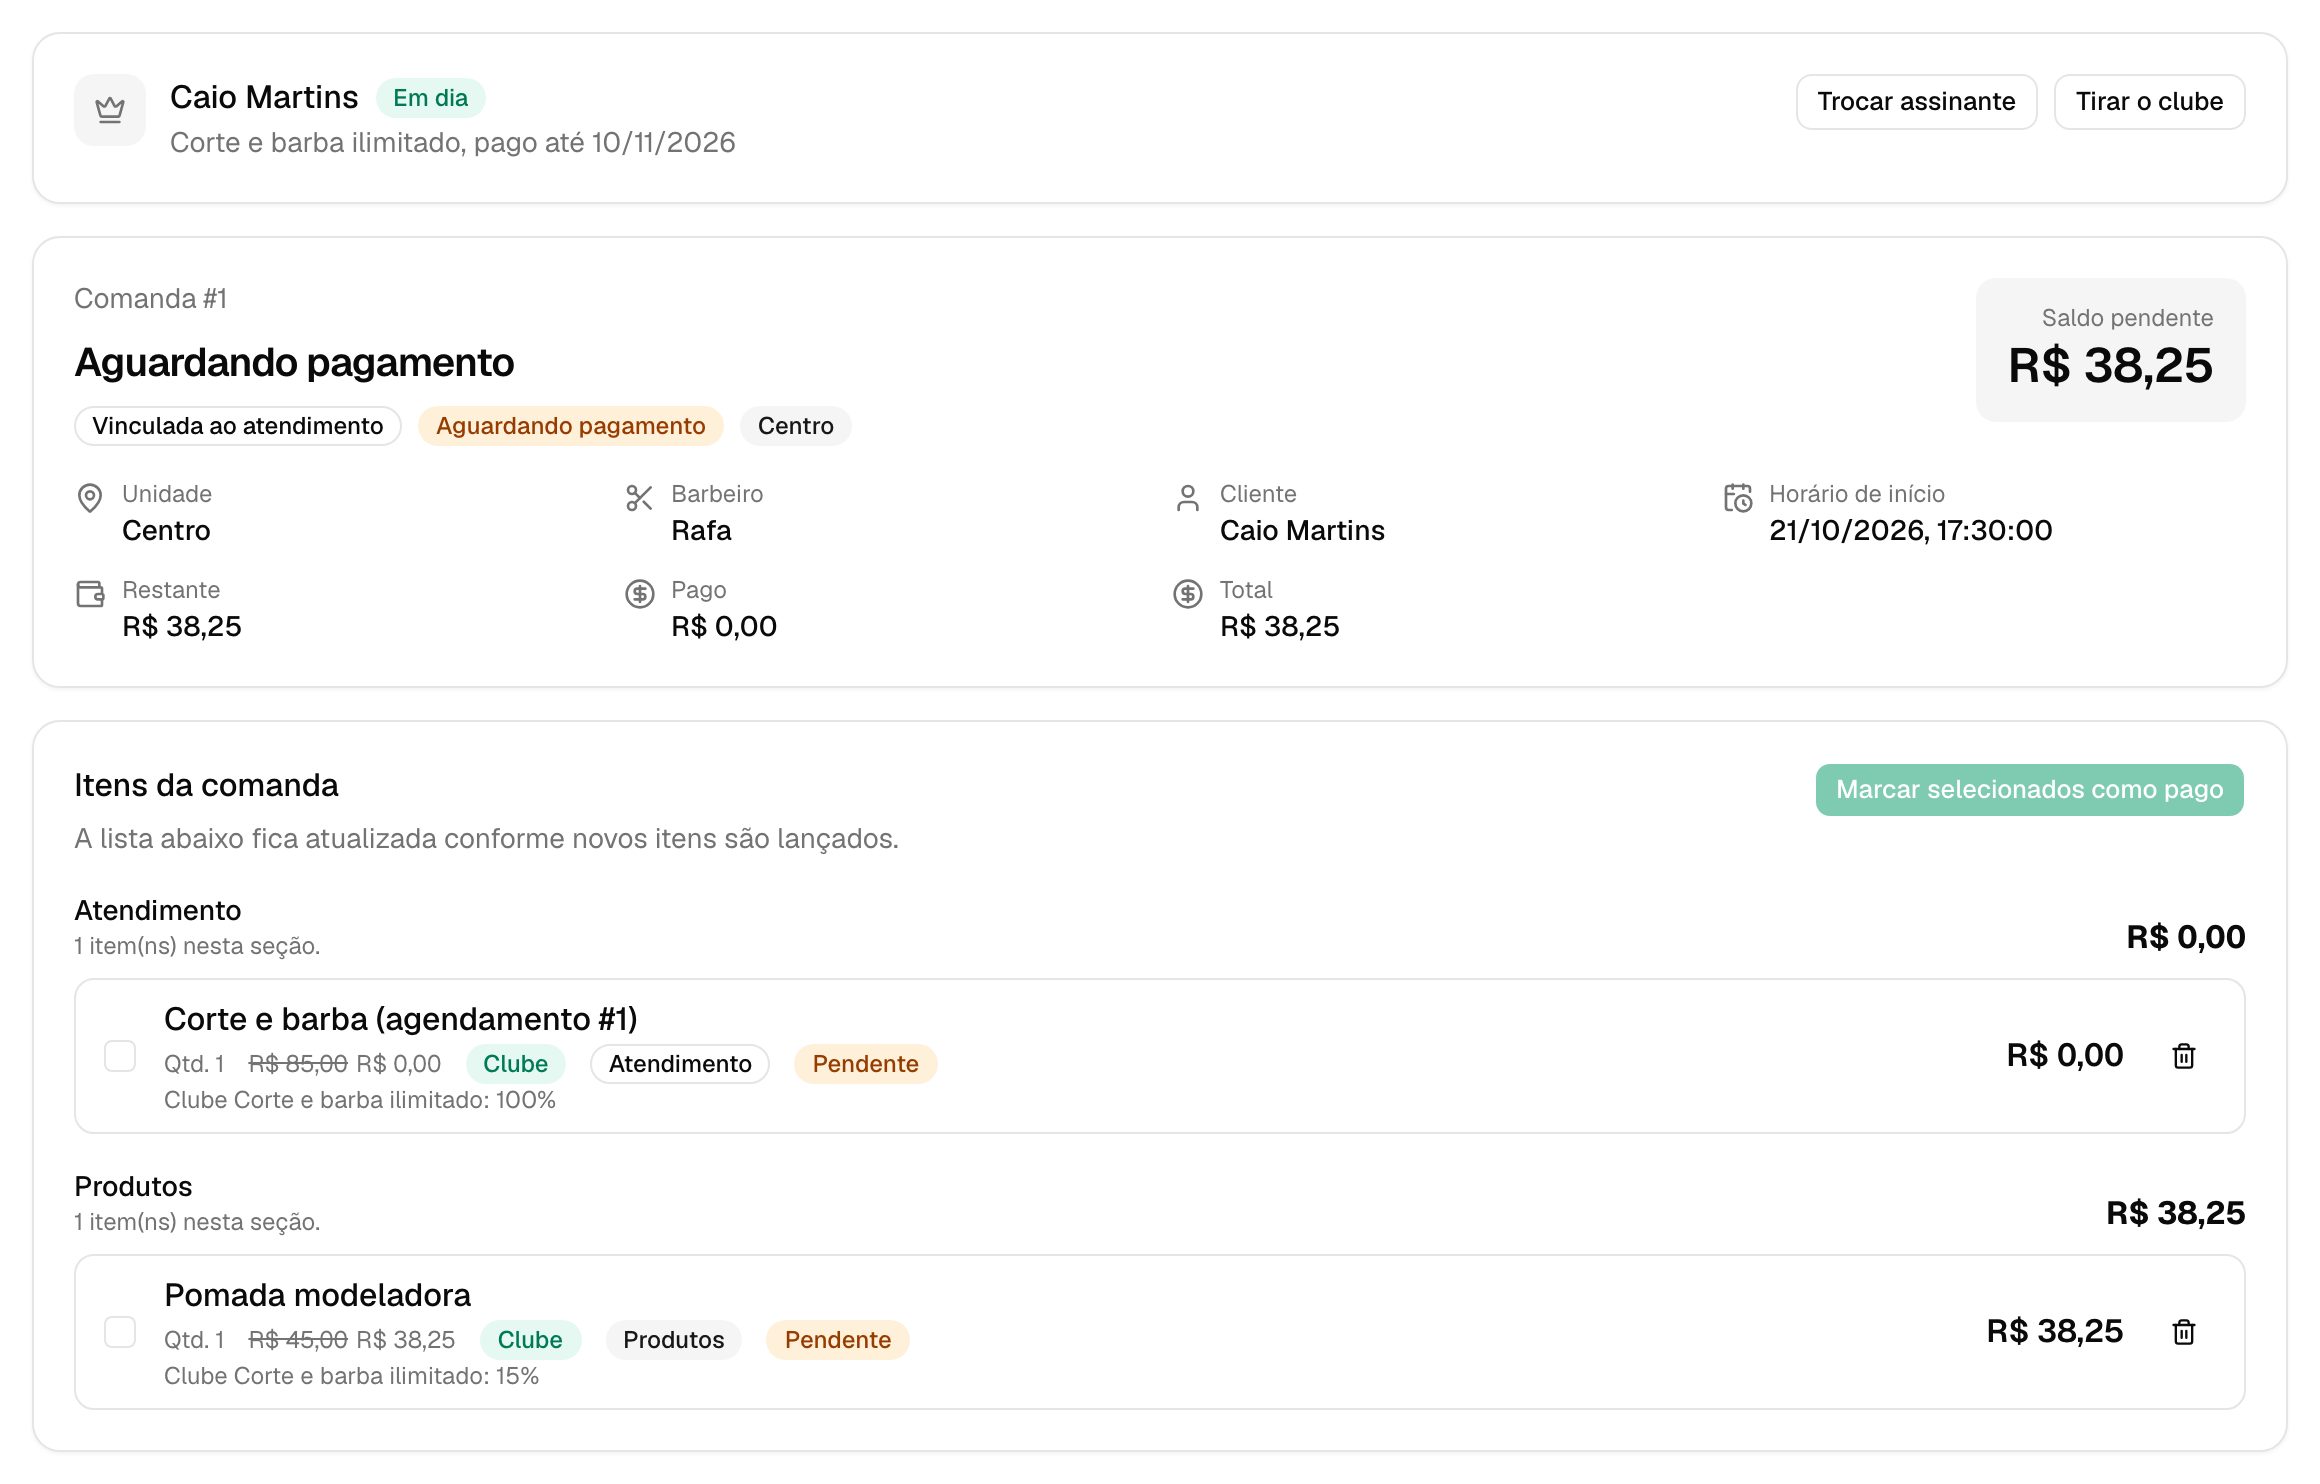Click the Clube badge on Corte e barba

515,1064
